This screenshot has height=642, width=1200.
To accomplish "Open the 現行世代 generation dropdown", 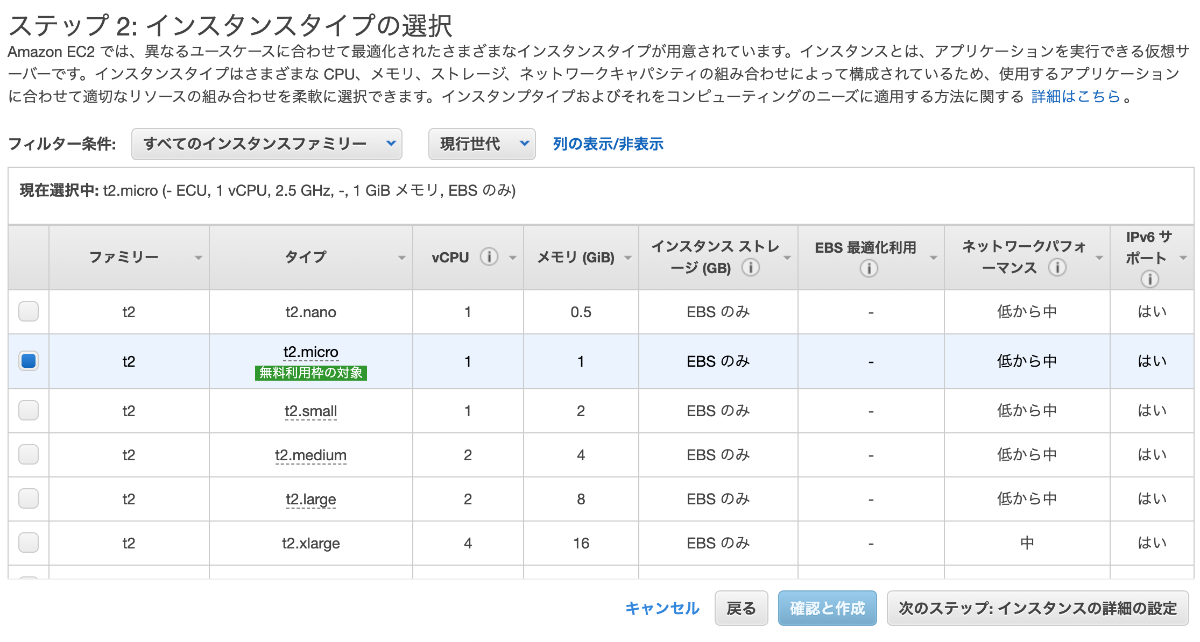I will 482,144.
